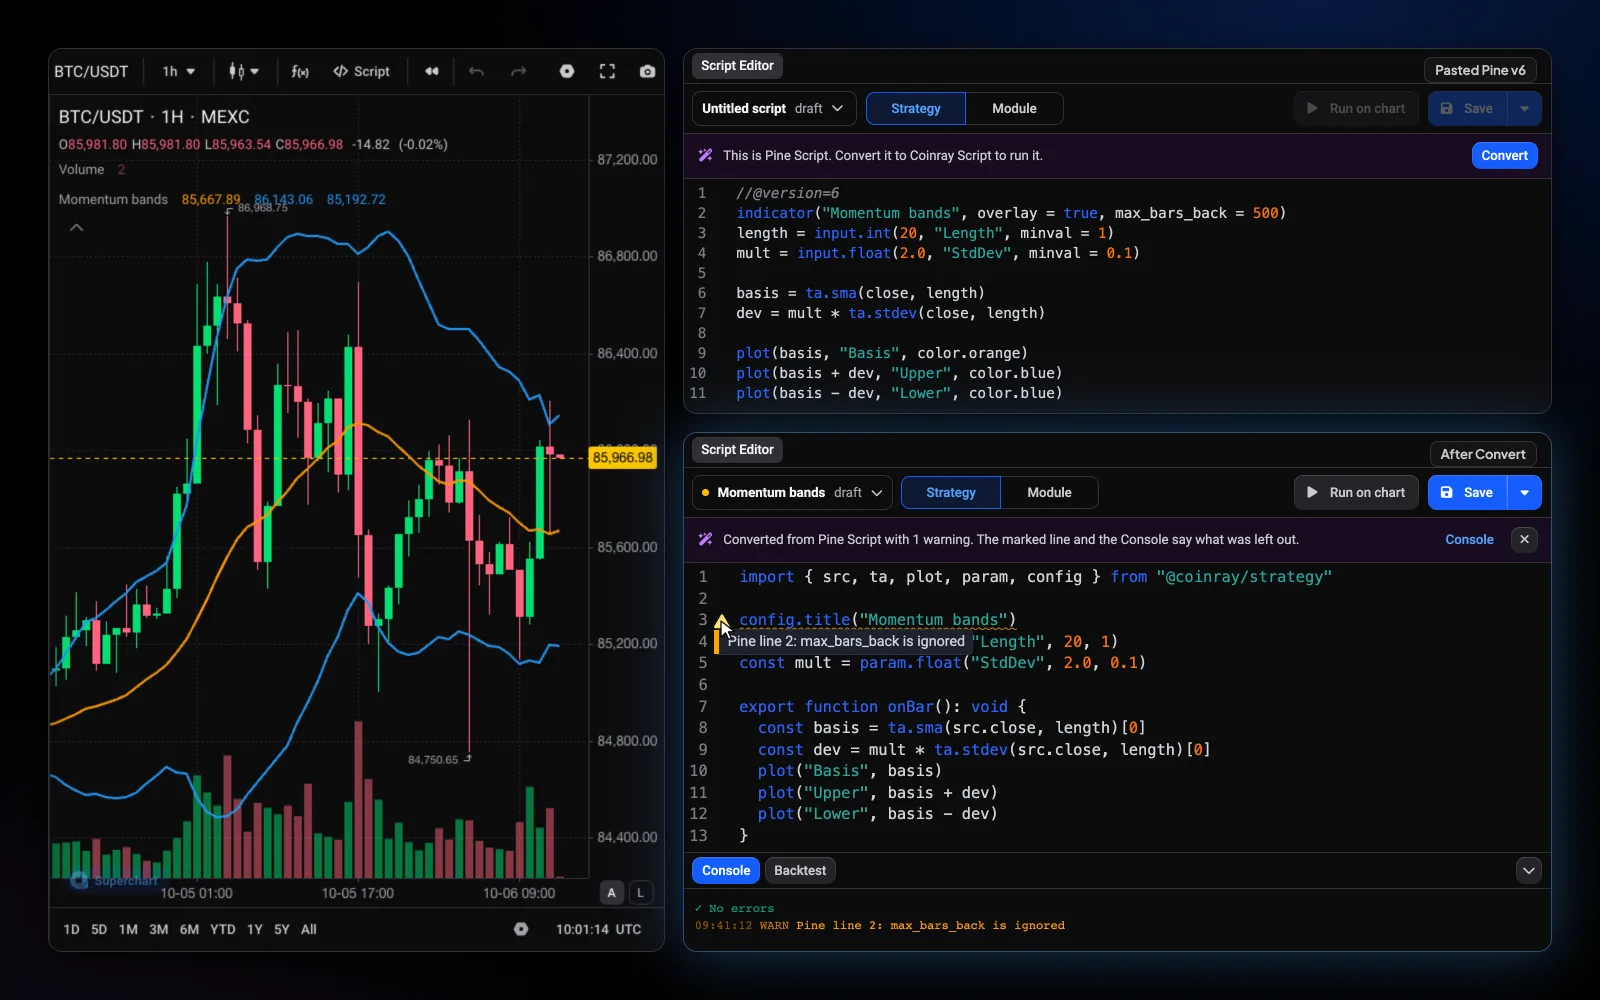Open the Untitled script draft dropdown

(773, 108)
